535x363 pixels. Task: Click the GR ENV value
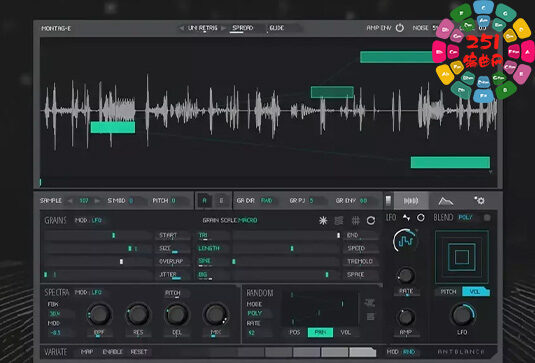coord(363,201)
